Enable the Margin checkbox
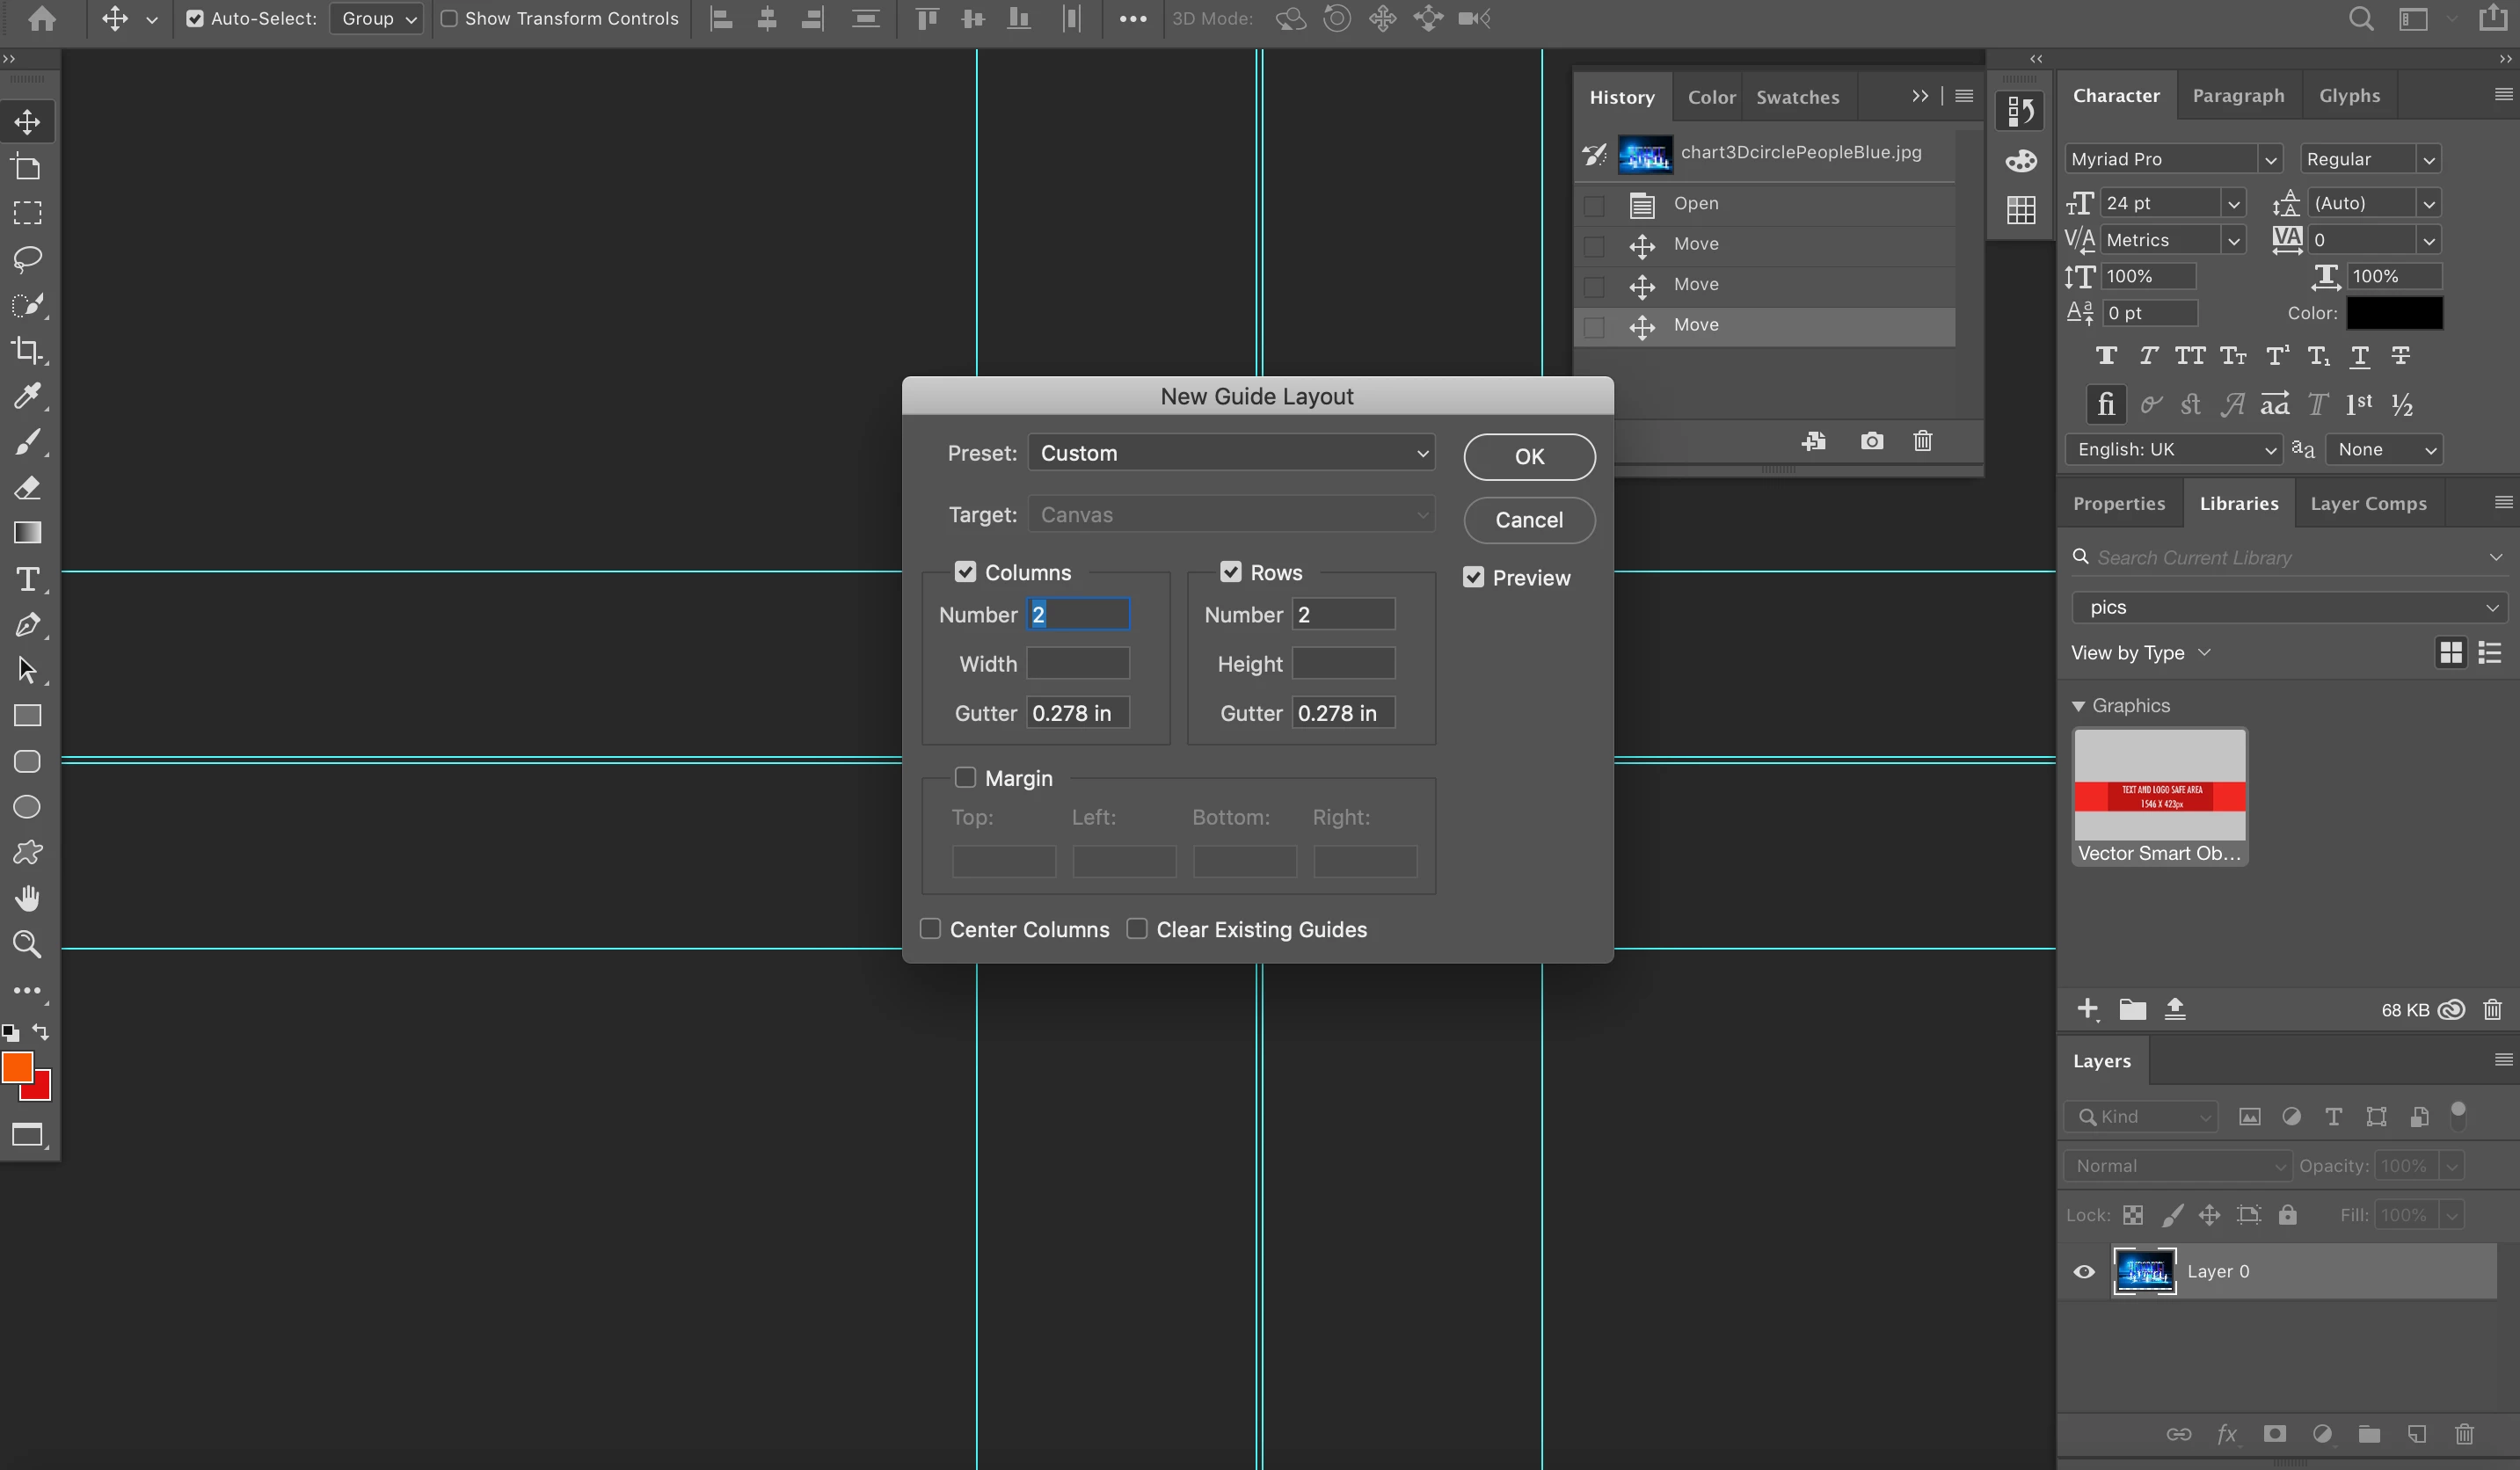The width and height of the screenshot is (2520, 1470). coord(964,778)
